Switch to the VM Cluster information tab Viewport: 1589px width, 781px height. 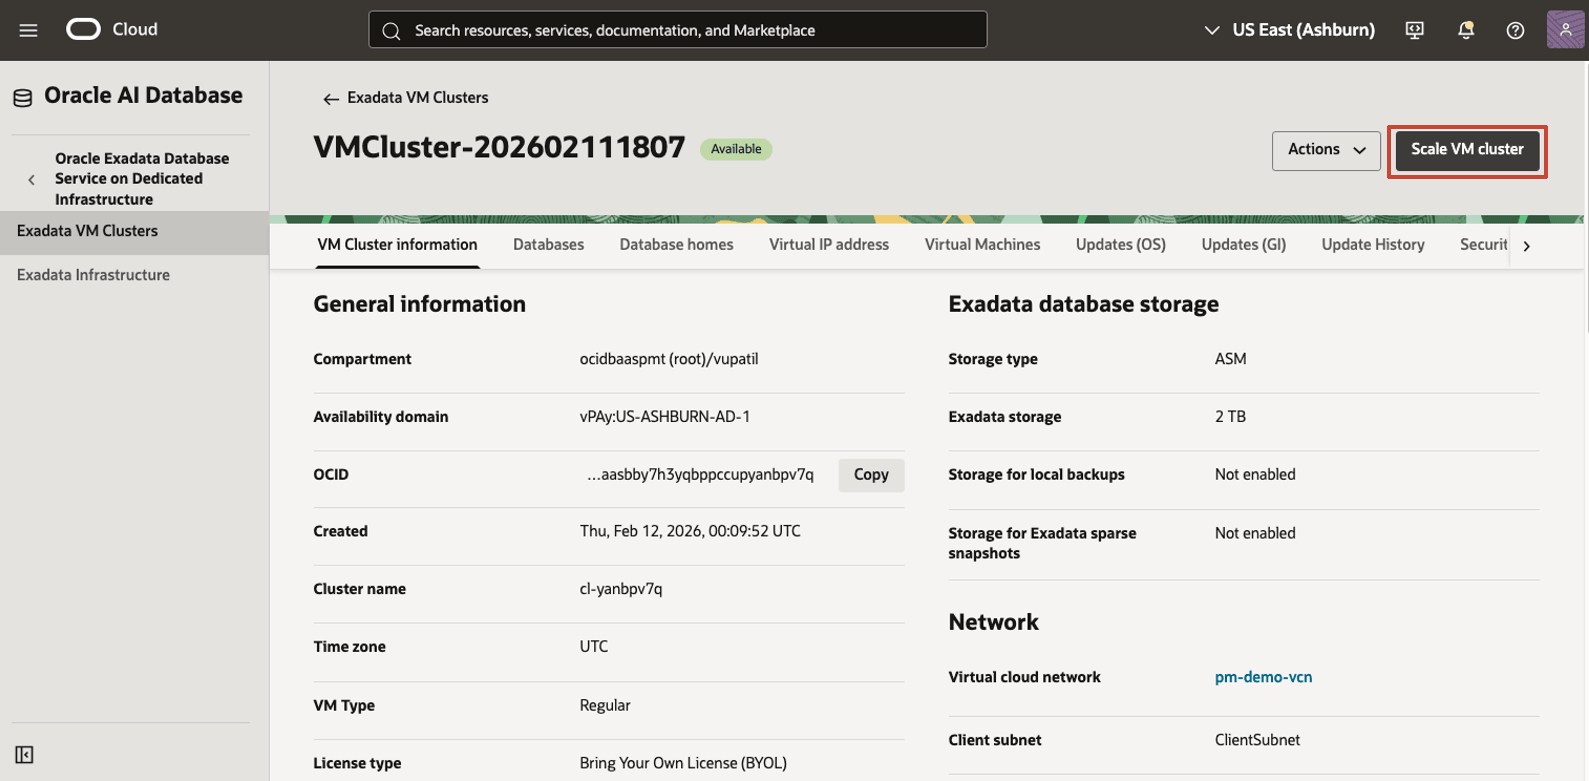(x=397, y=245)
